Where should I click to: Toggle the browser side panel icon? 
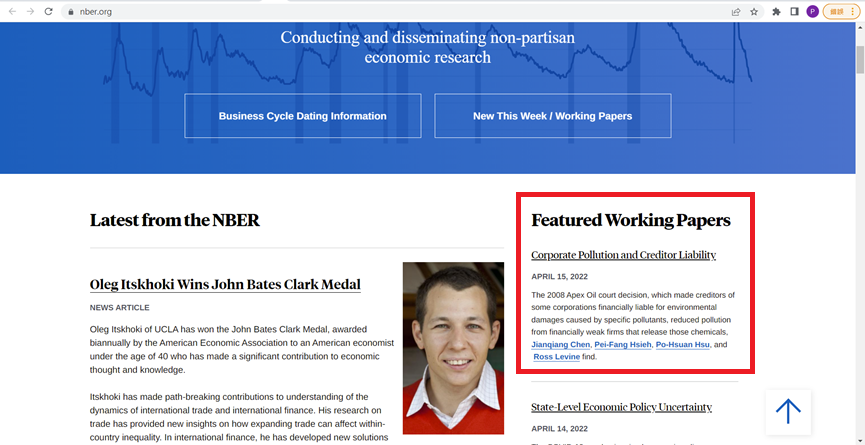pos(794,12)
